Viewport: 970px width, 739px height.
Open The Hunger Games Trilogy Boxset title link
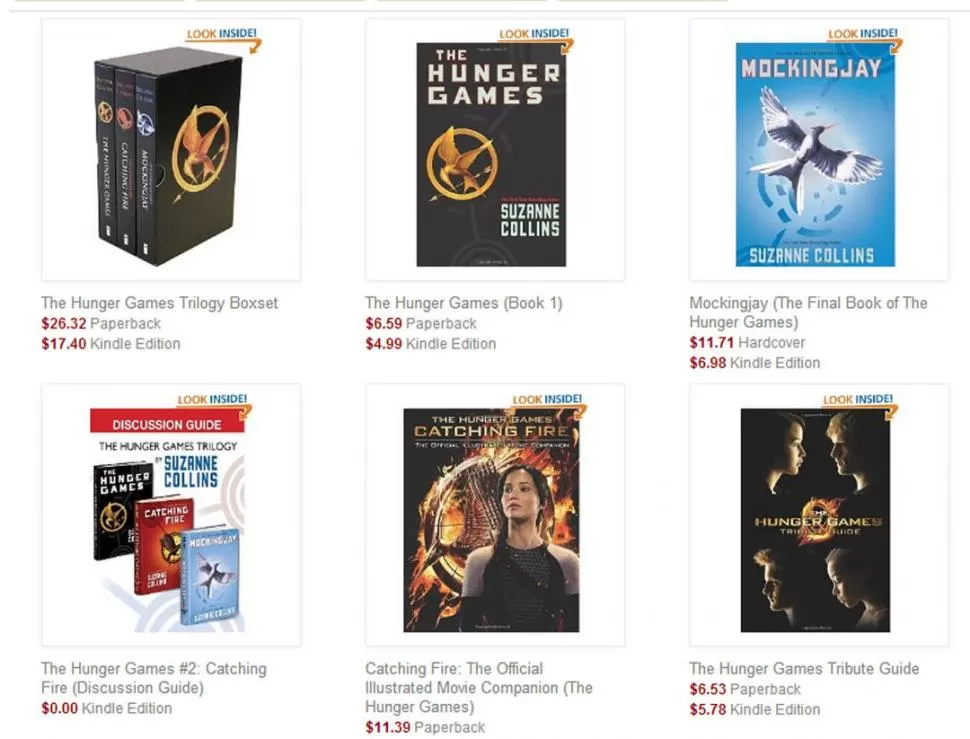(x=160, y=303)
